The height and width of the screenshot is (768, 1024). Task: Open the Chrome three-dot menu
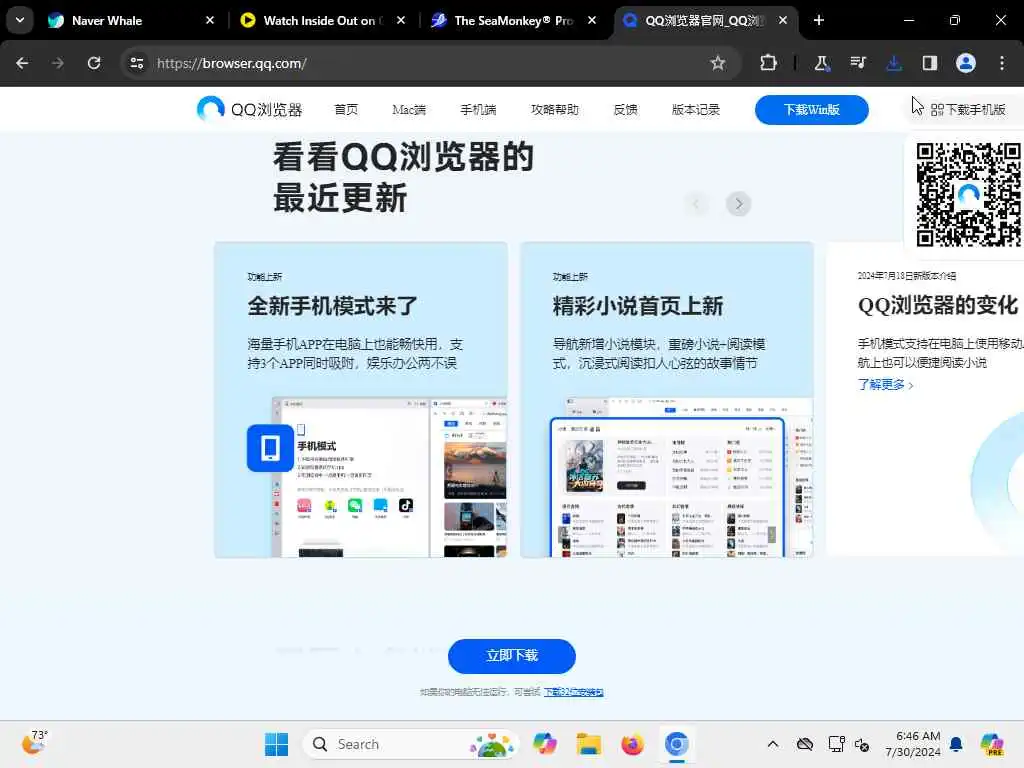click(x=1002, y=63)
